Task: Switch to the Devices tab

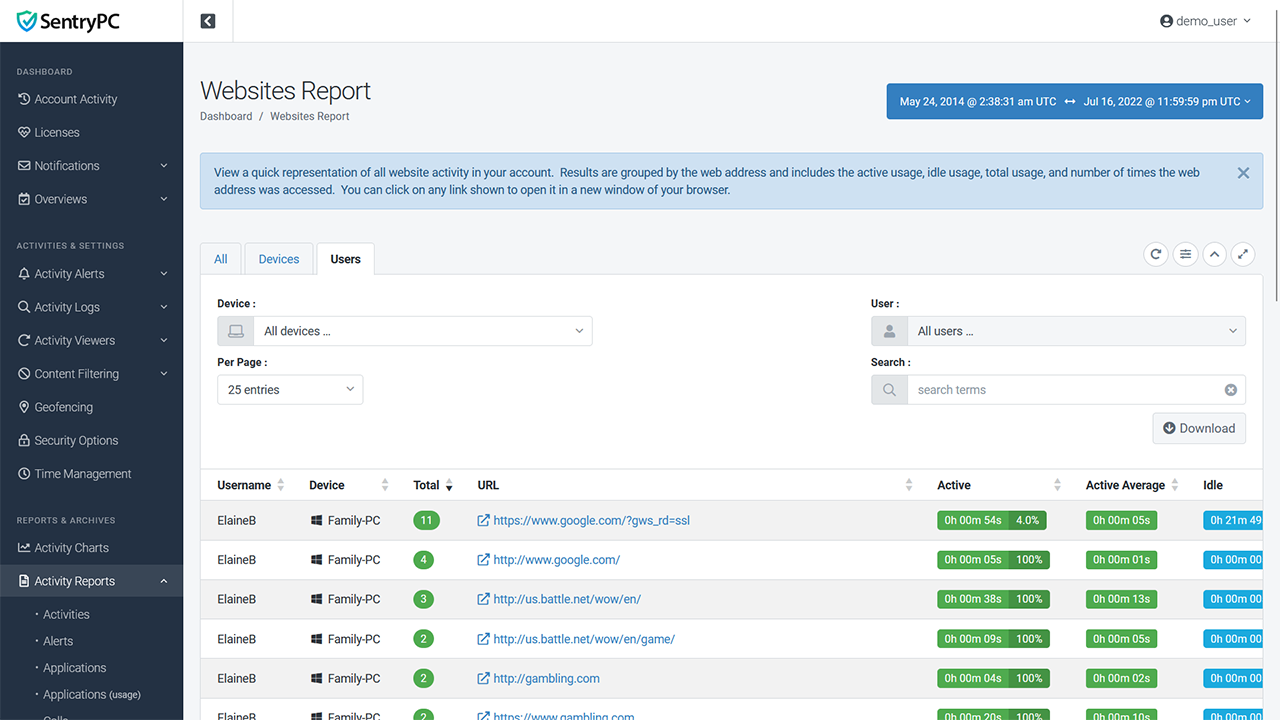Action: click(x=278, y=259)
